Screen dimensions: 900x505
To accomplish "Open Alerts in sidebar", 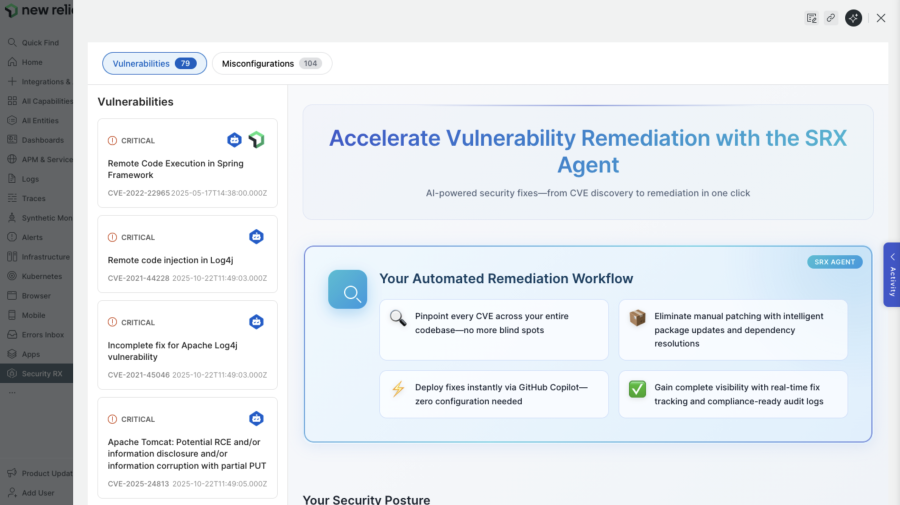I will 36,238.
